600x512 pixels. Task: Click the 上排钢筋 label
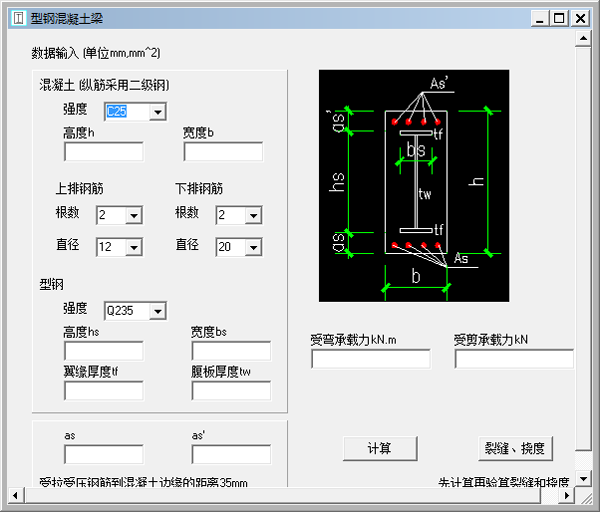[80, 189]
